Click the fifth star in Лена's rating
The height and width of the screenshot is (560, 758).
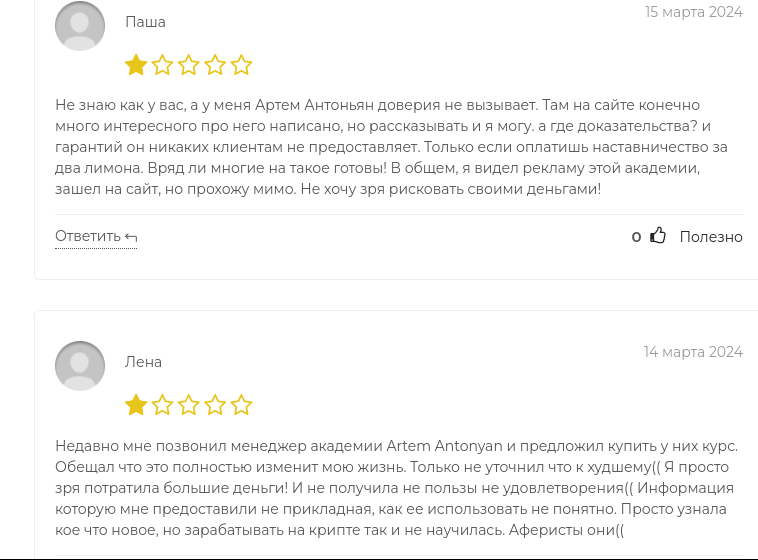pyautogui.click(x=241, y=406)
